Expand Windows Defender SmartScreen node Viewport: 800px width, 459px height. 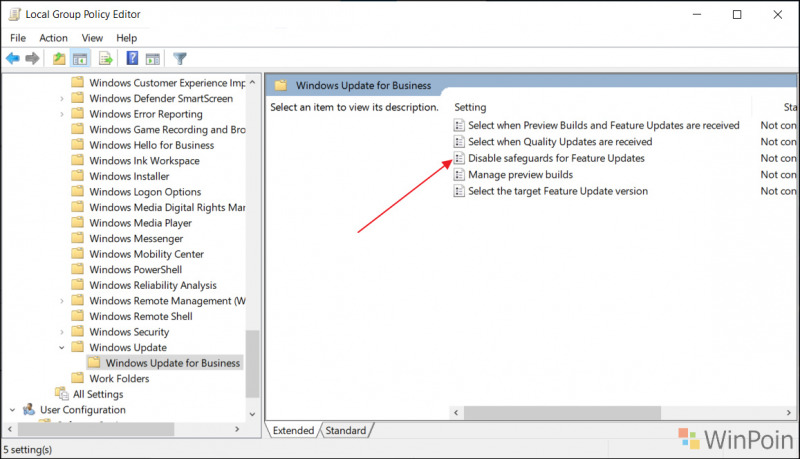point(62,98)
